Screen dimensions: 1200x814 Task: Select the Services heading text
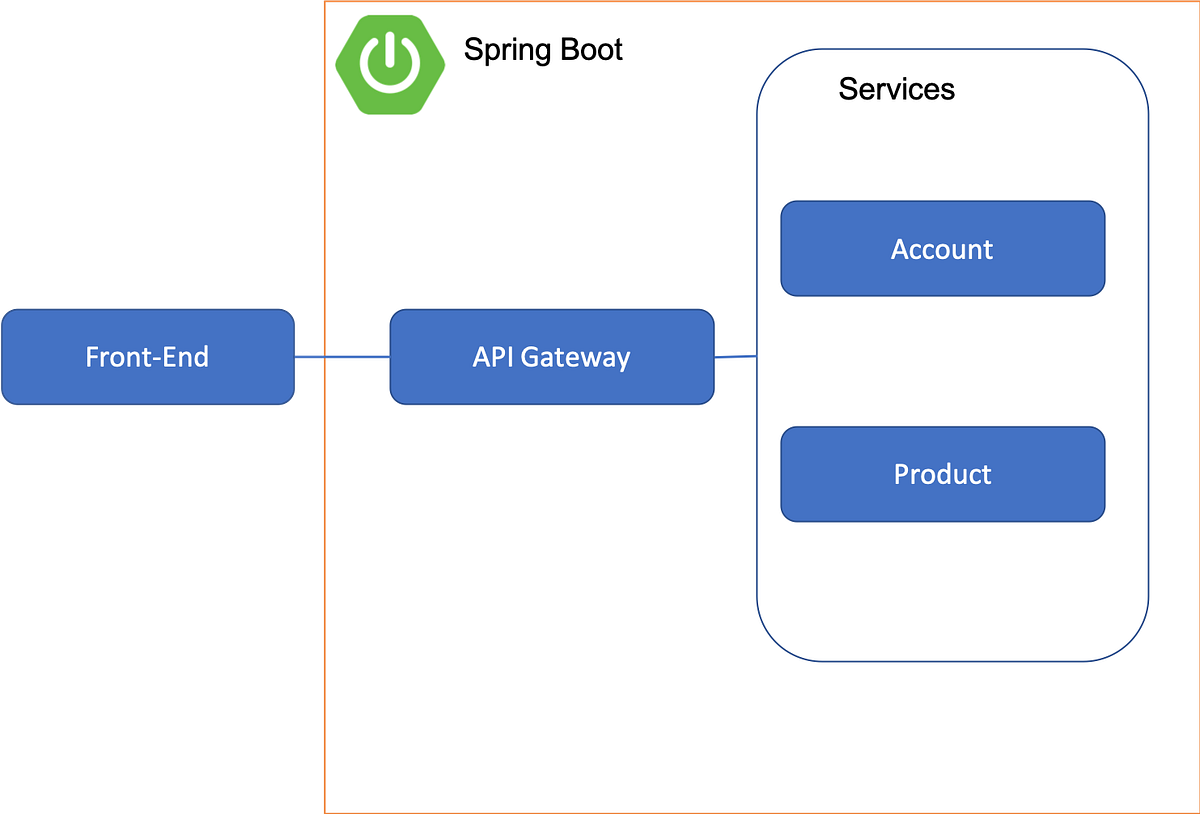(896, 89)
